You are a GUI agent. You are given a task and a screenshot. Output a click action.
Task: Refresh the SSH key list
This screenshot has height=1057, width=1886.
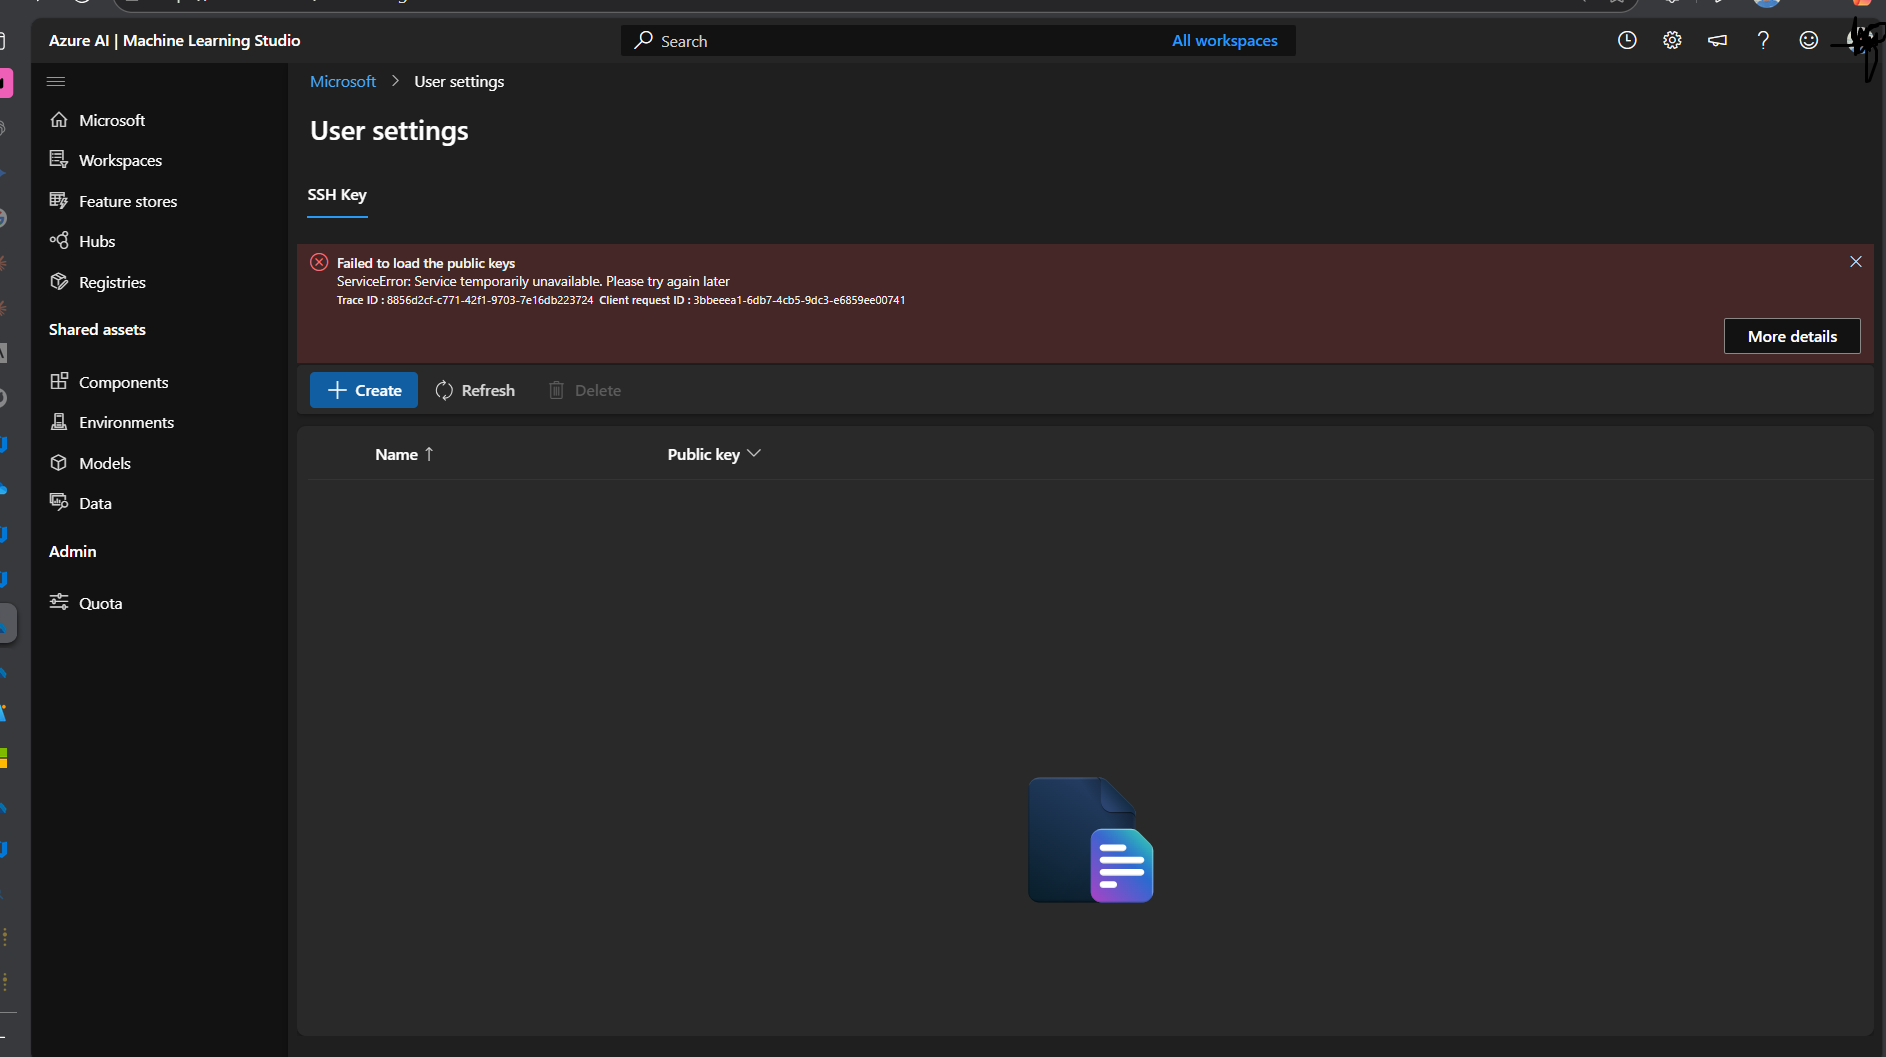(x=475, y=390)
